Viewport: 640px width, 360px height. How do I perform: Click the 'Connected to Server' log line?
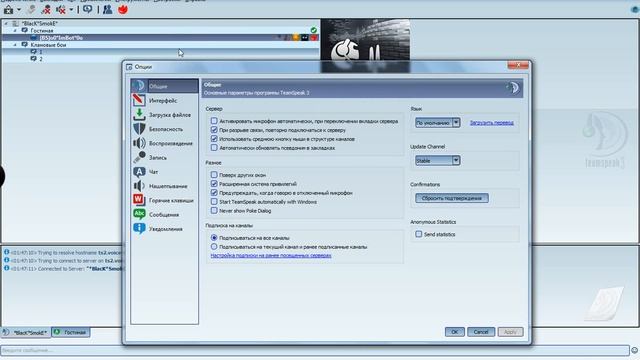tap(63, 269)
